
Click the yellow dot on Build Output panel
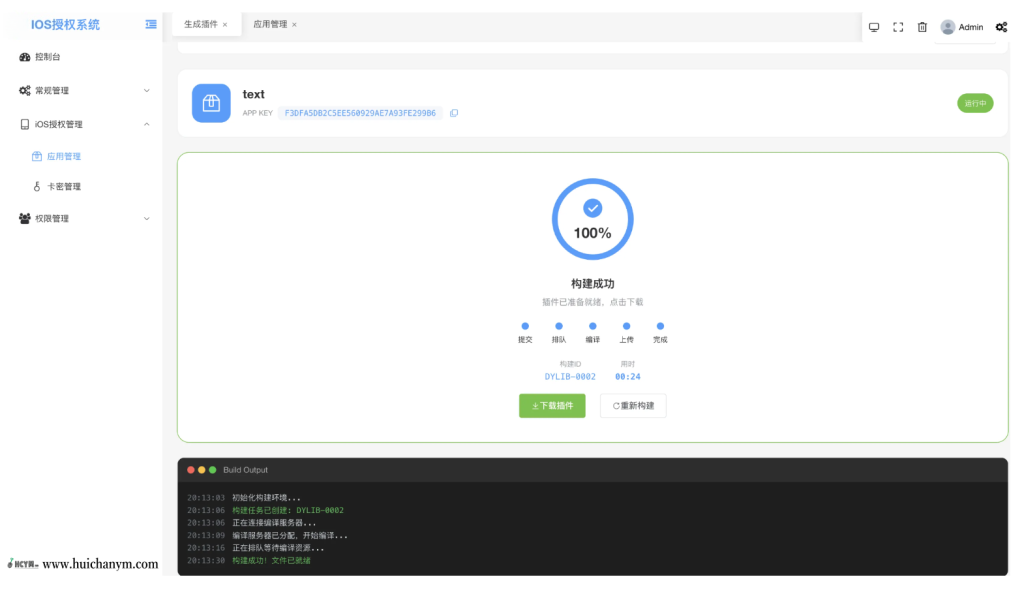tap(201, 469)
